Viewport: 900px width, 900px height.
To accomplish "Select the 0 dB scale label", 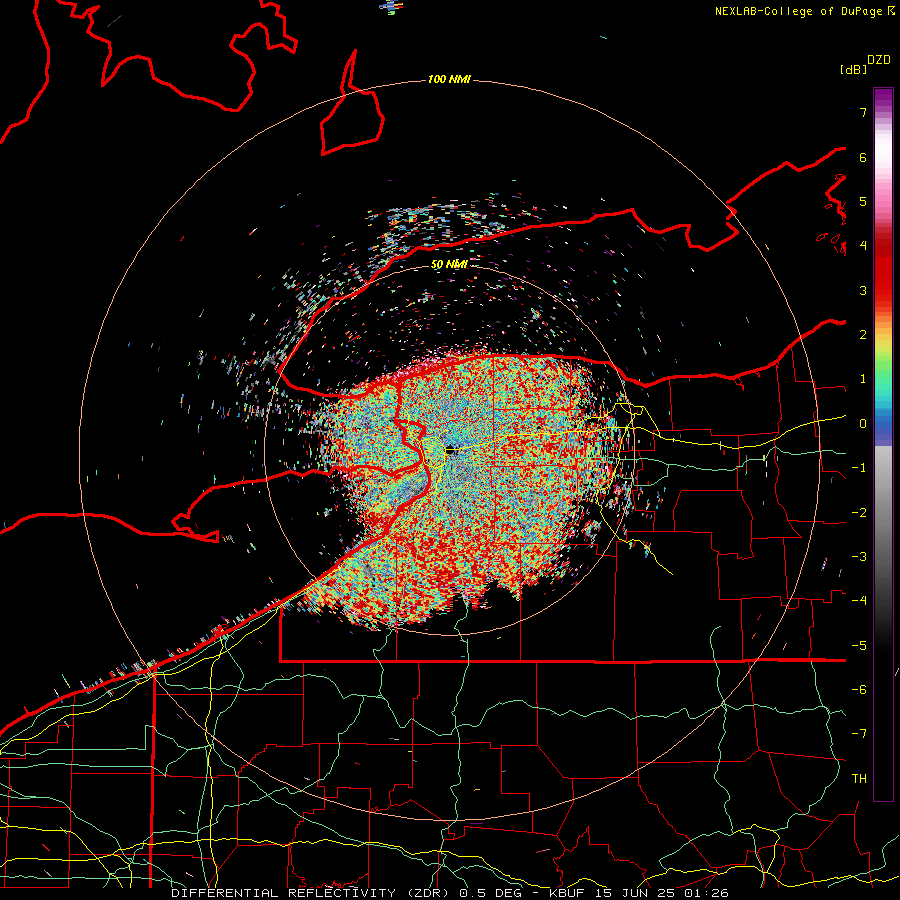I will 863,424.
